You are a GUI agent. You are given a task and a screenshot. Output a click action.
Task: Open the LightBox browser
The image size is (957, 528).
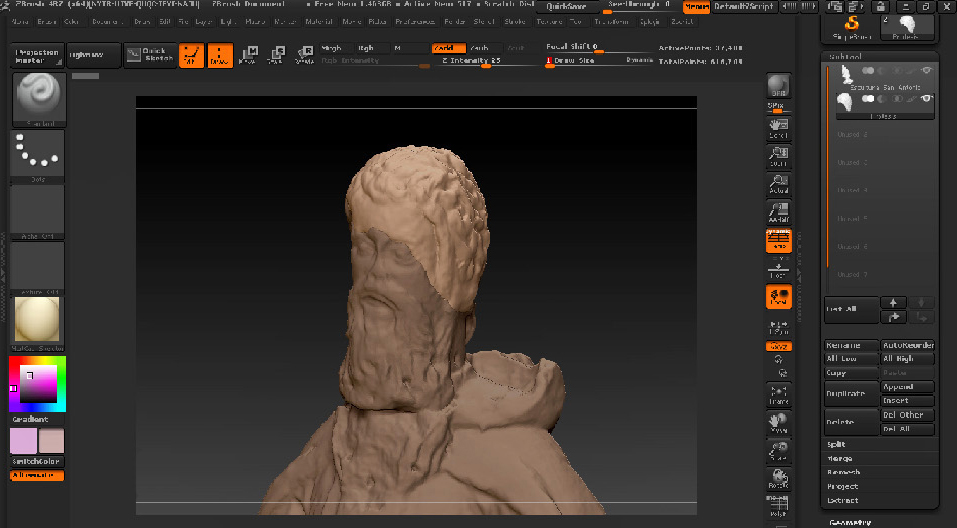(94, 56)
